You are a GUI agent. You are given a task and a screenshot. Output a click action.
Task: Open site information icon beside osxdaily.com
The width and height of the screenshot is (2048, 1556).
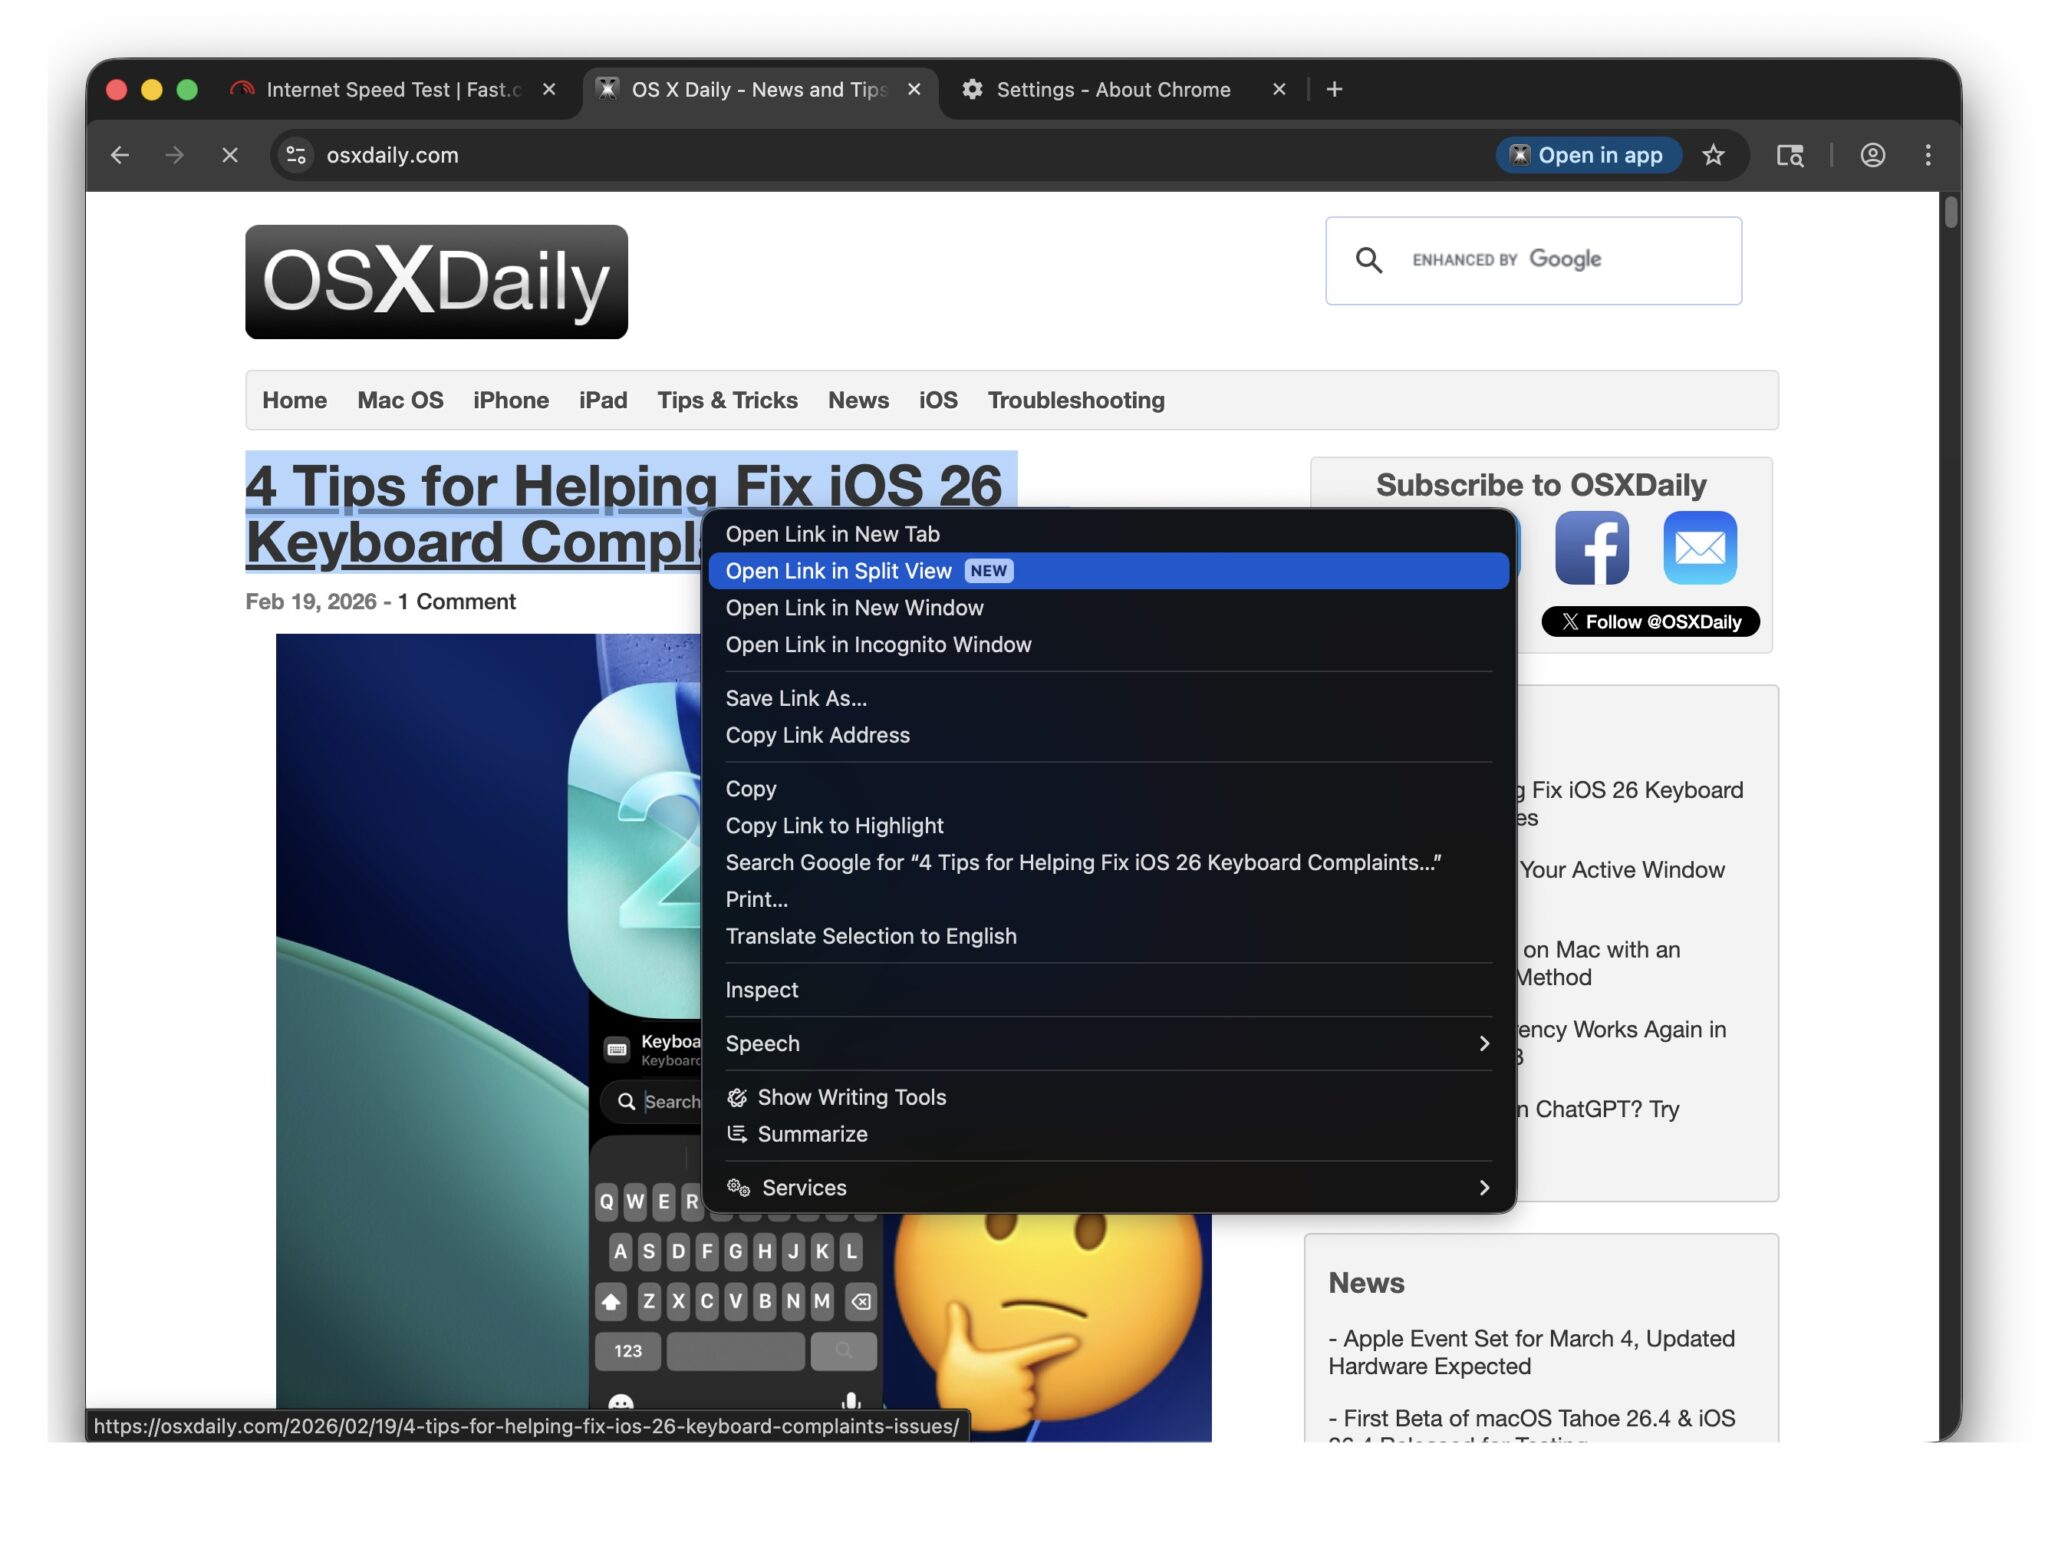296,155
